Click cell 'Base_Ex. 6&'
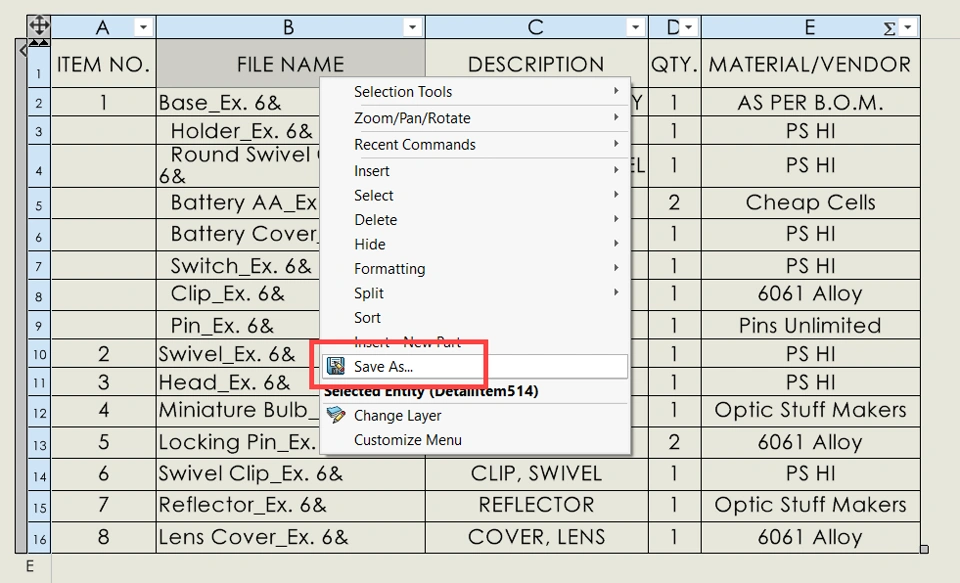960x583 pixels. 239,102
